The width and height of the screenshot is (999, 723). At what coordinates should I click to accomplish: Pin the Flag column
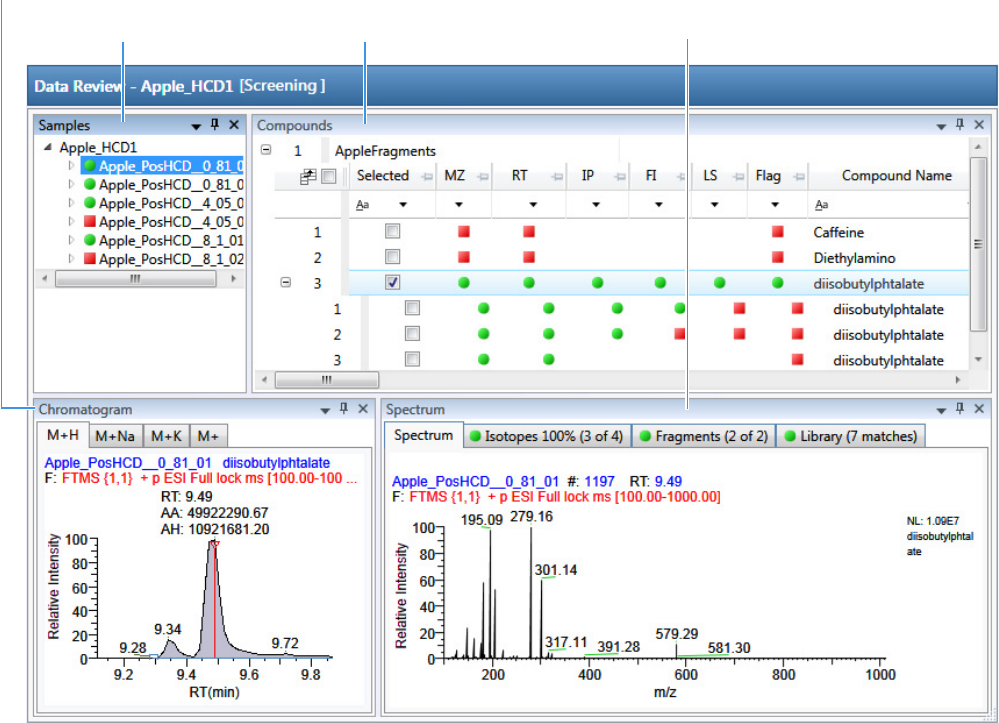799,177
